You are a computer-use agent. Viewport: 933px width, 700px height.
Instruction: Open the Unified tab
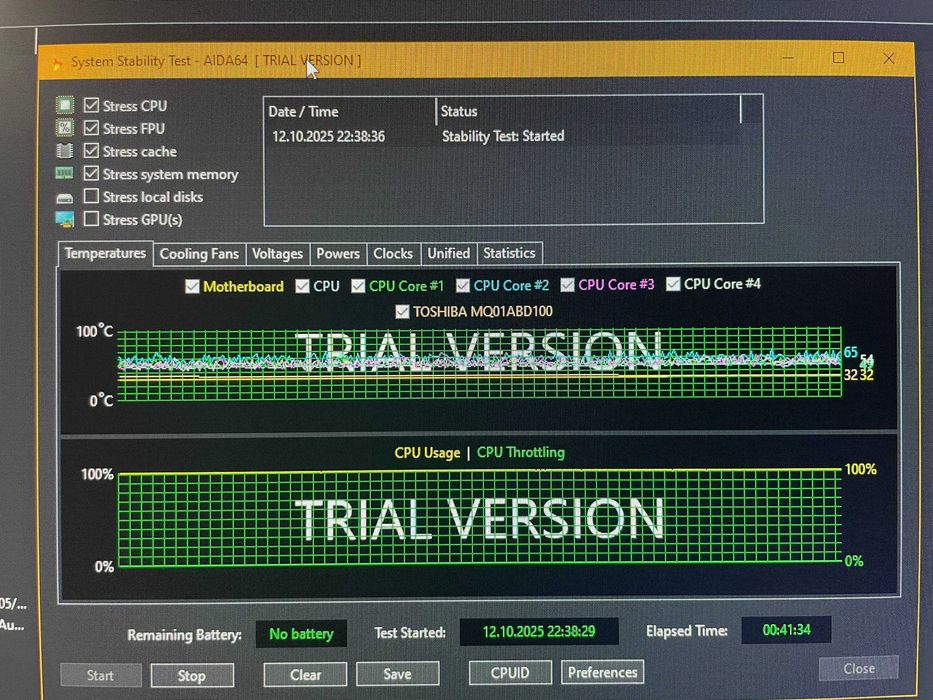coord(449,253)
